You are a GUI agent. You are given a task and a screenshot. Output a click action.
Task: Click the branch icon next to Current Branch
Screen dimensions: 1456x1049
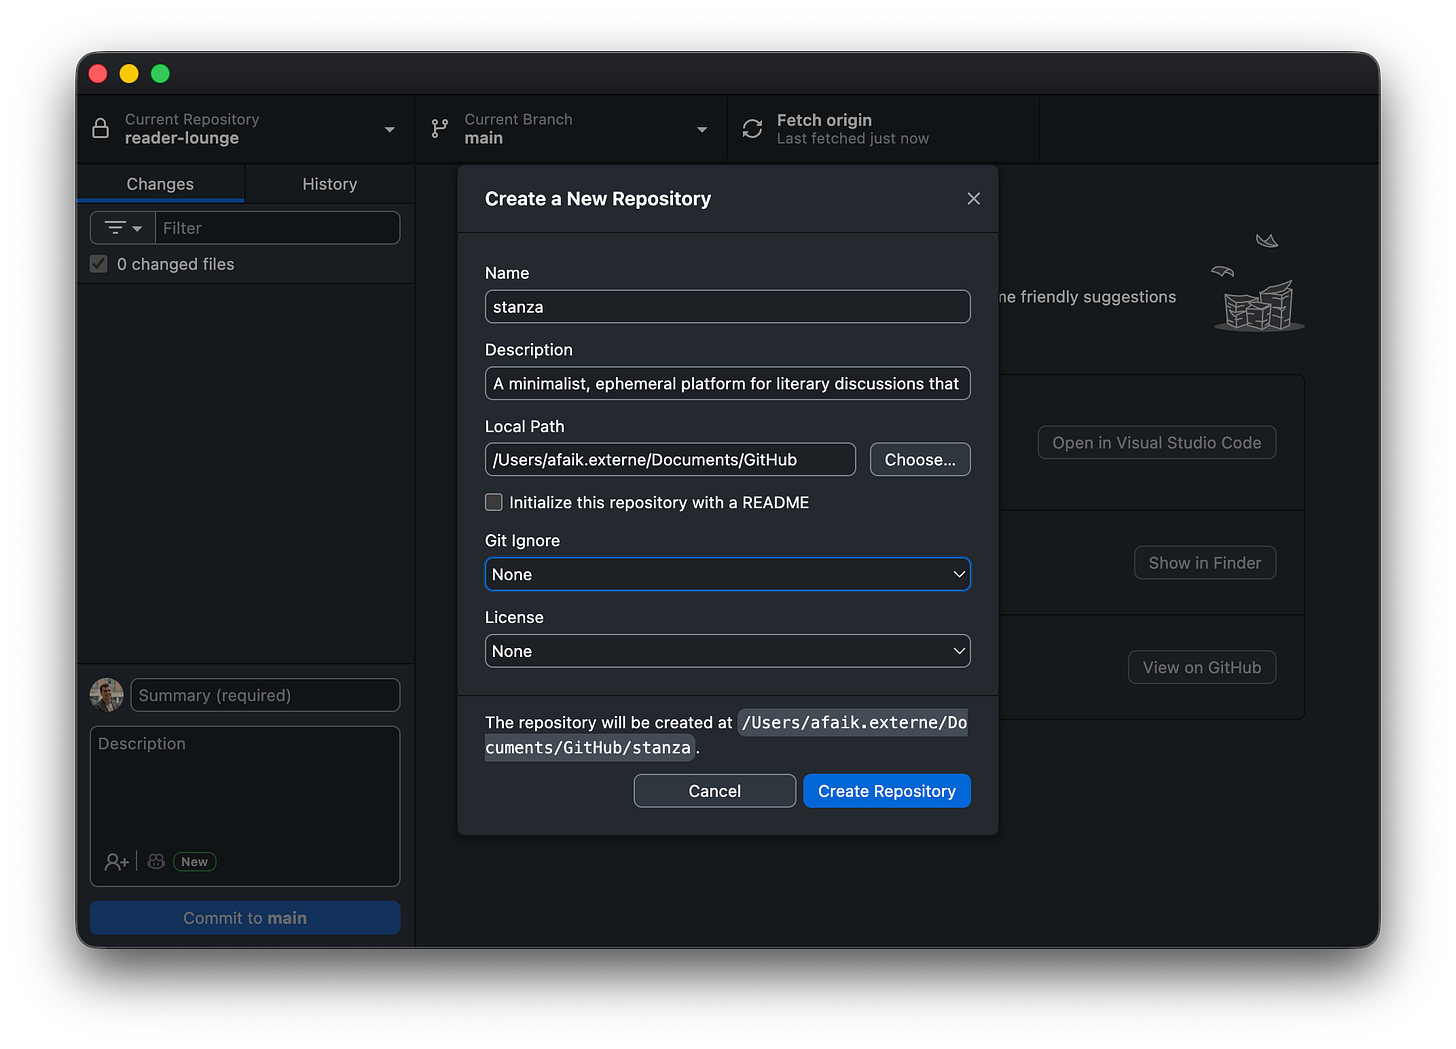point(439,128)
